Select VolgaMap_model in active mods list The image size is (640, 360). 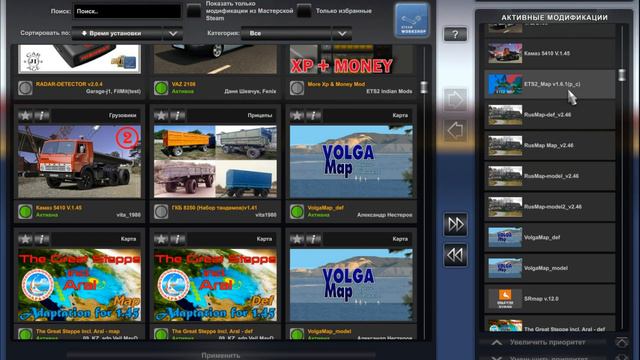pyautogui.click(x=549, y=268)
